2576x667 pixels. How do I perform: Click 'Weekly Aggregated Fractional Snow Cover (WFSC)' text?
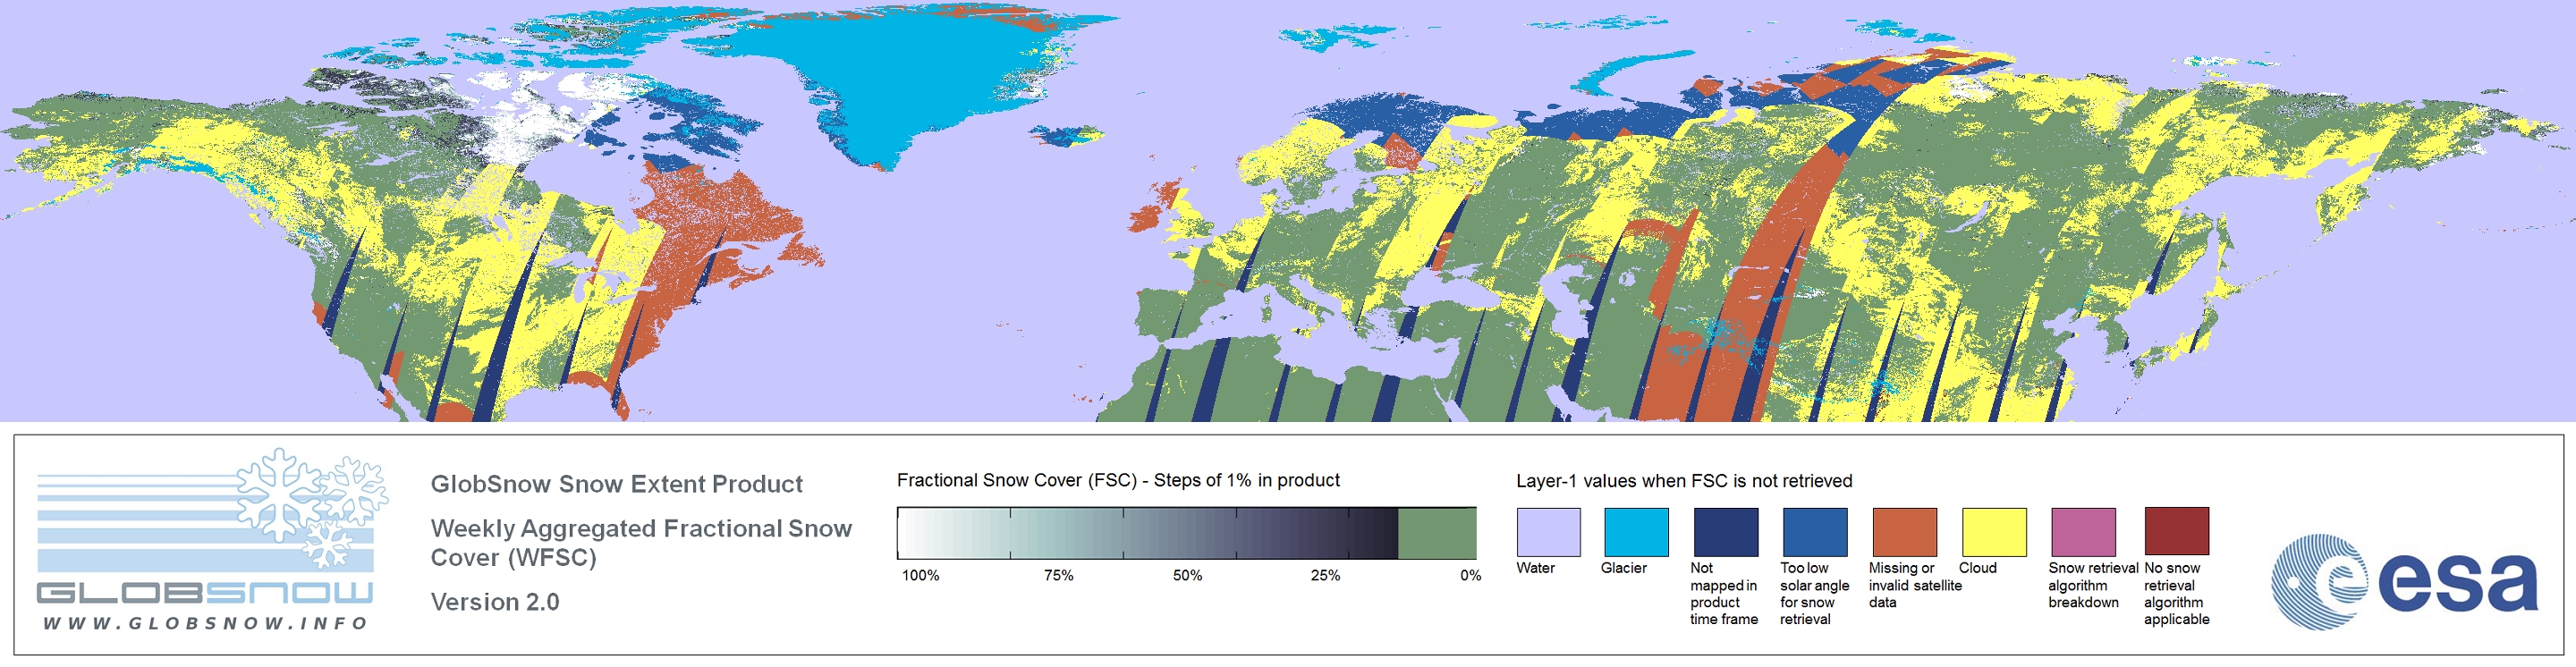pyautogui.click(x=641, y=542)
